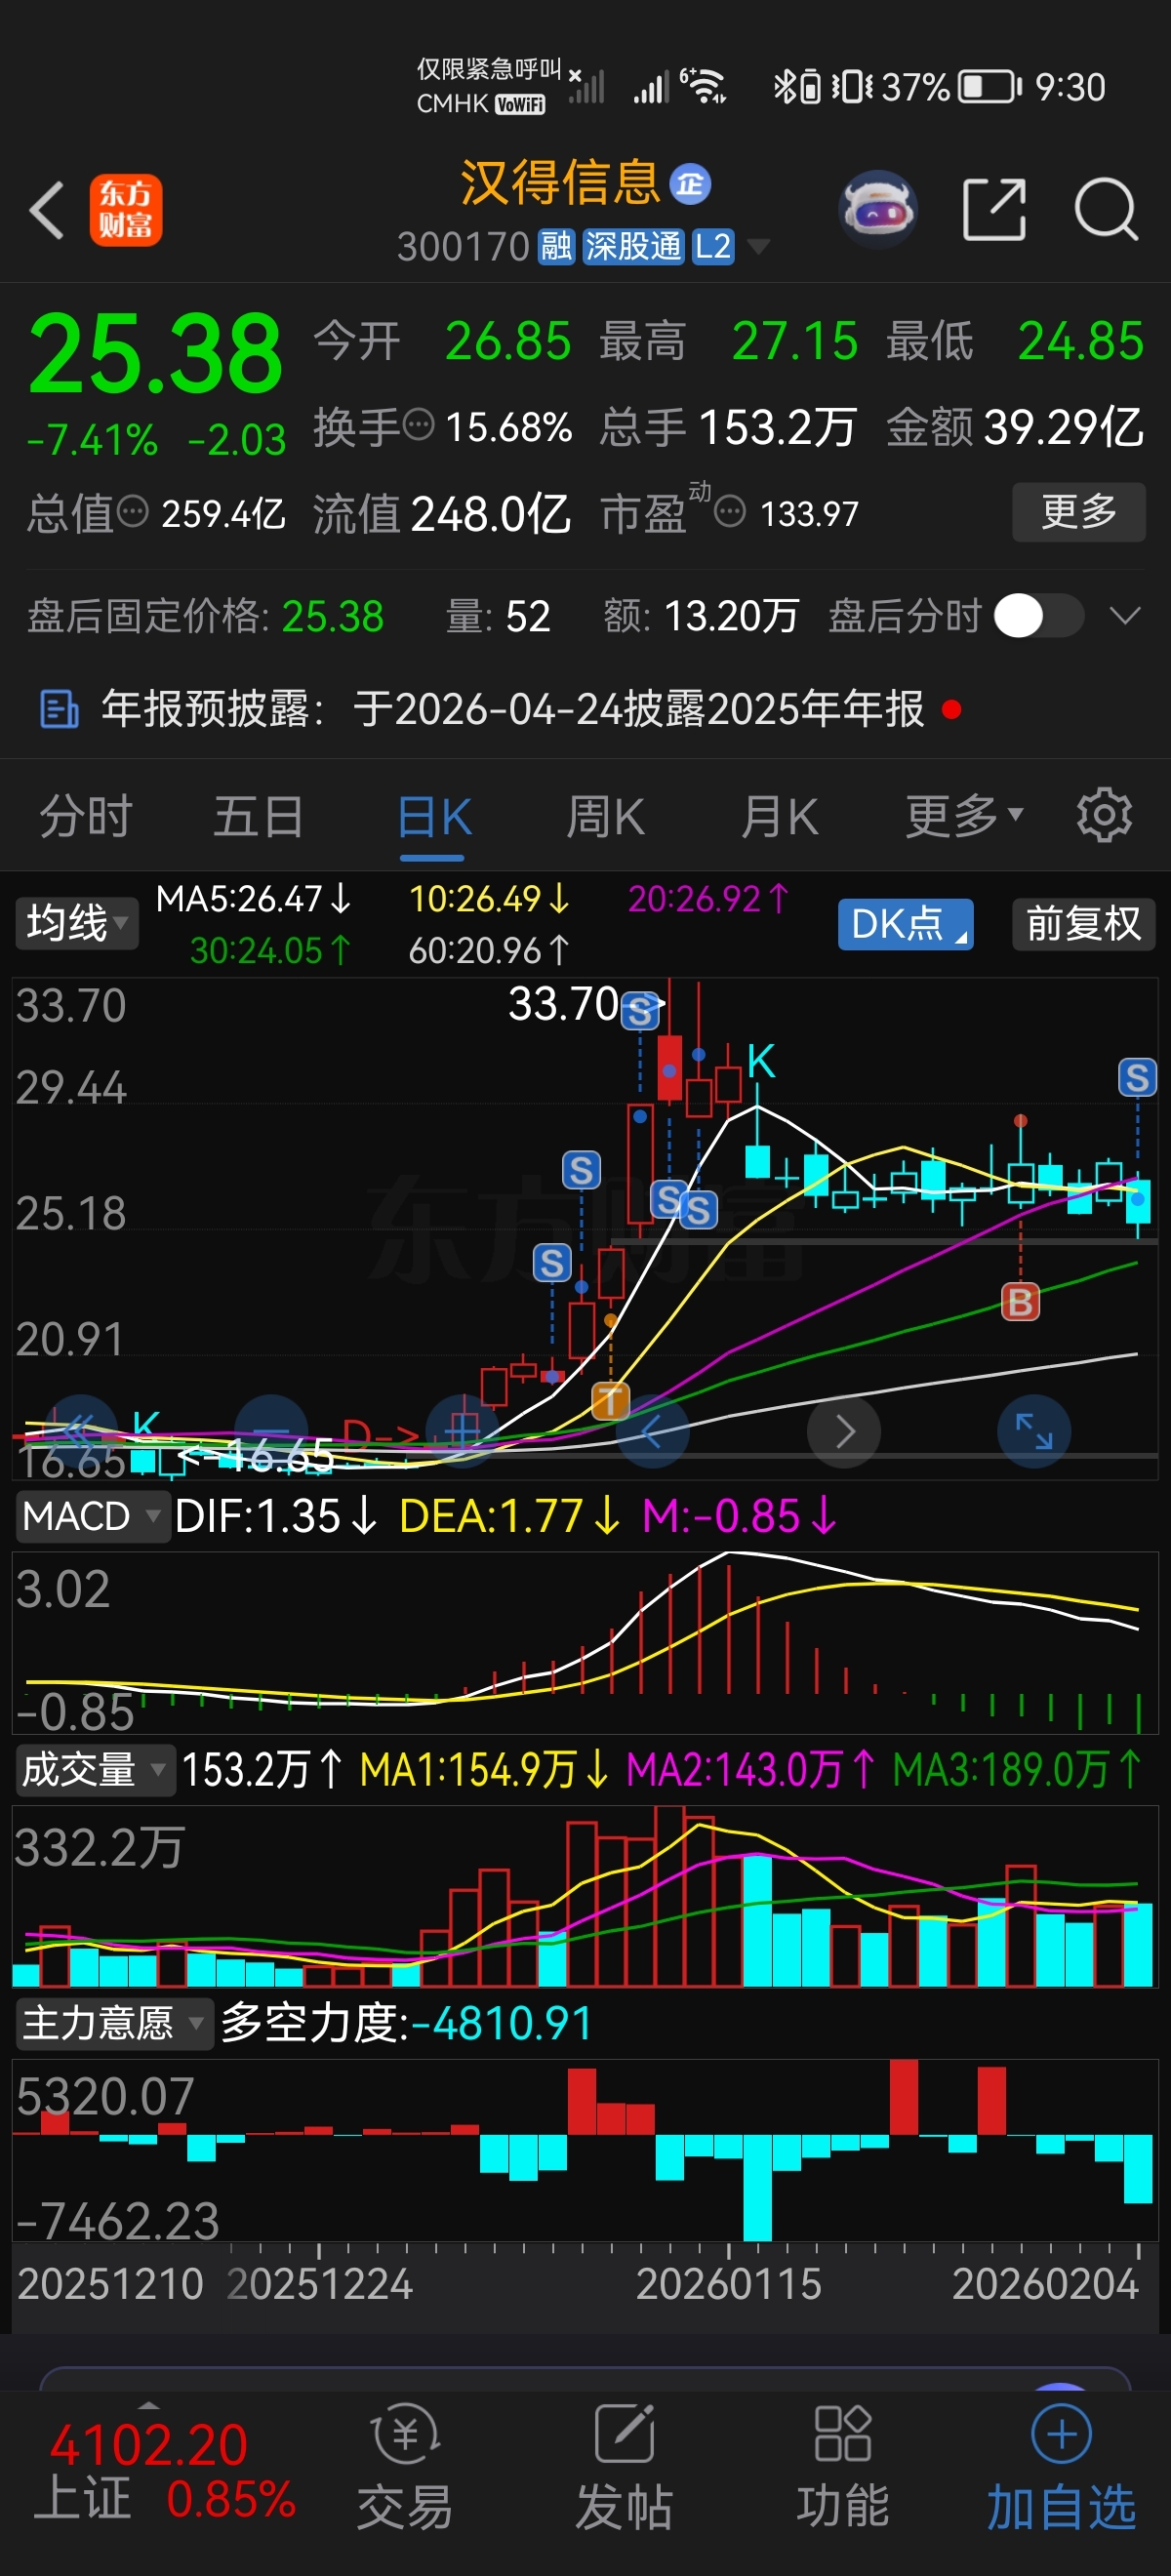
Task: Click the DK点 button
Action: [x=905, y=923]
